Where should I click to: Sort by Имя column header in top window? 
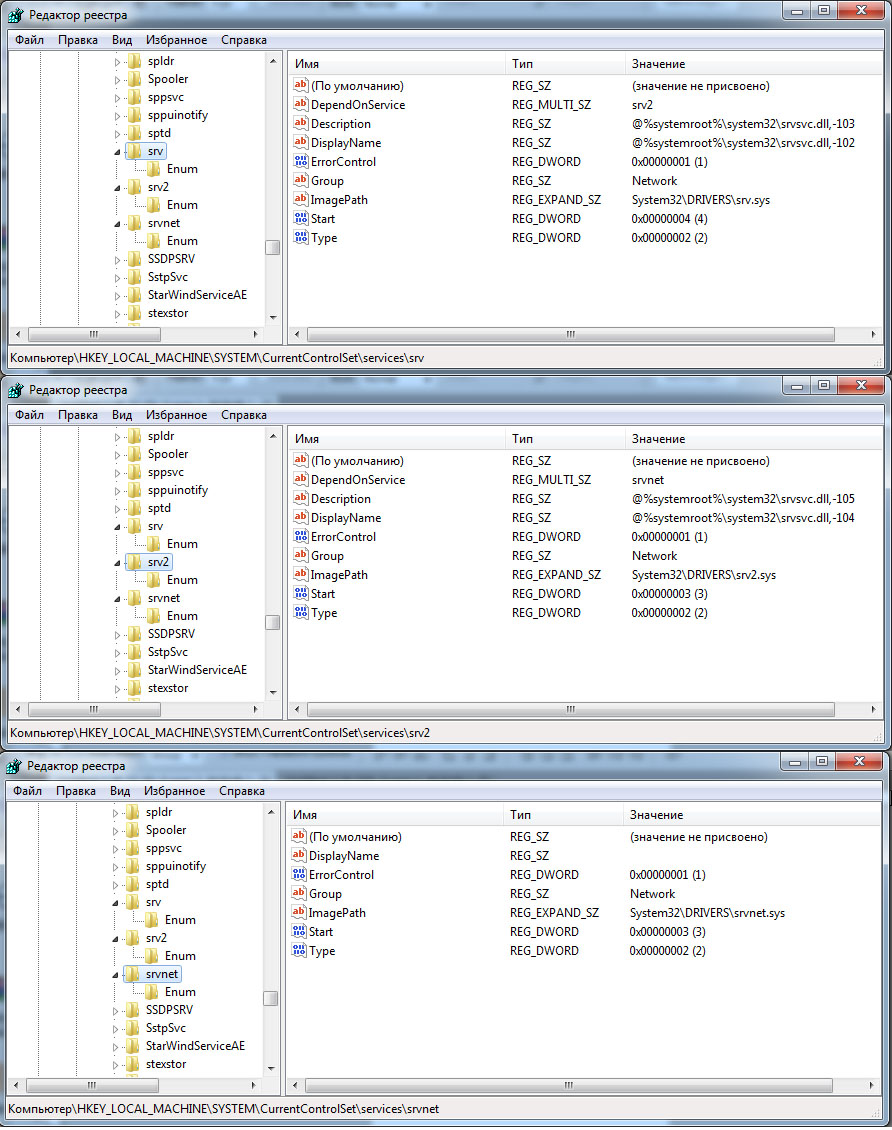(397, 63)
